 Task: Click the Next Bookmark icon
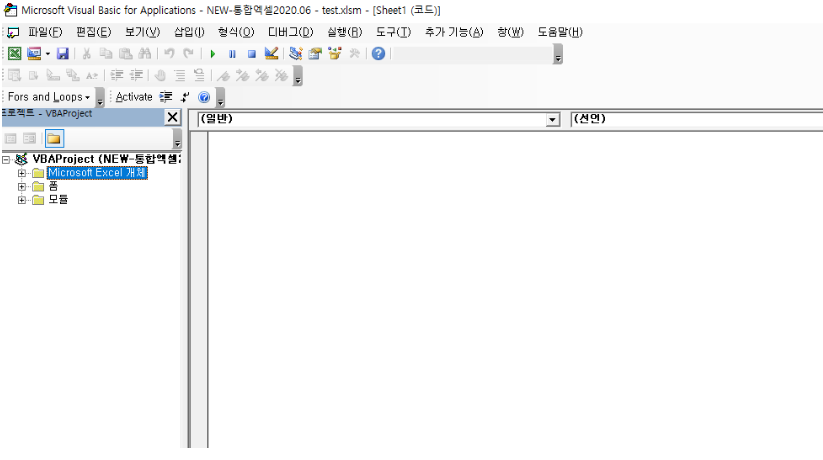tap(242, 76)
